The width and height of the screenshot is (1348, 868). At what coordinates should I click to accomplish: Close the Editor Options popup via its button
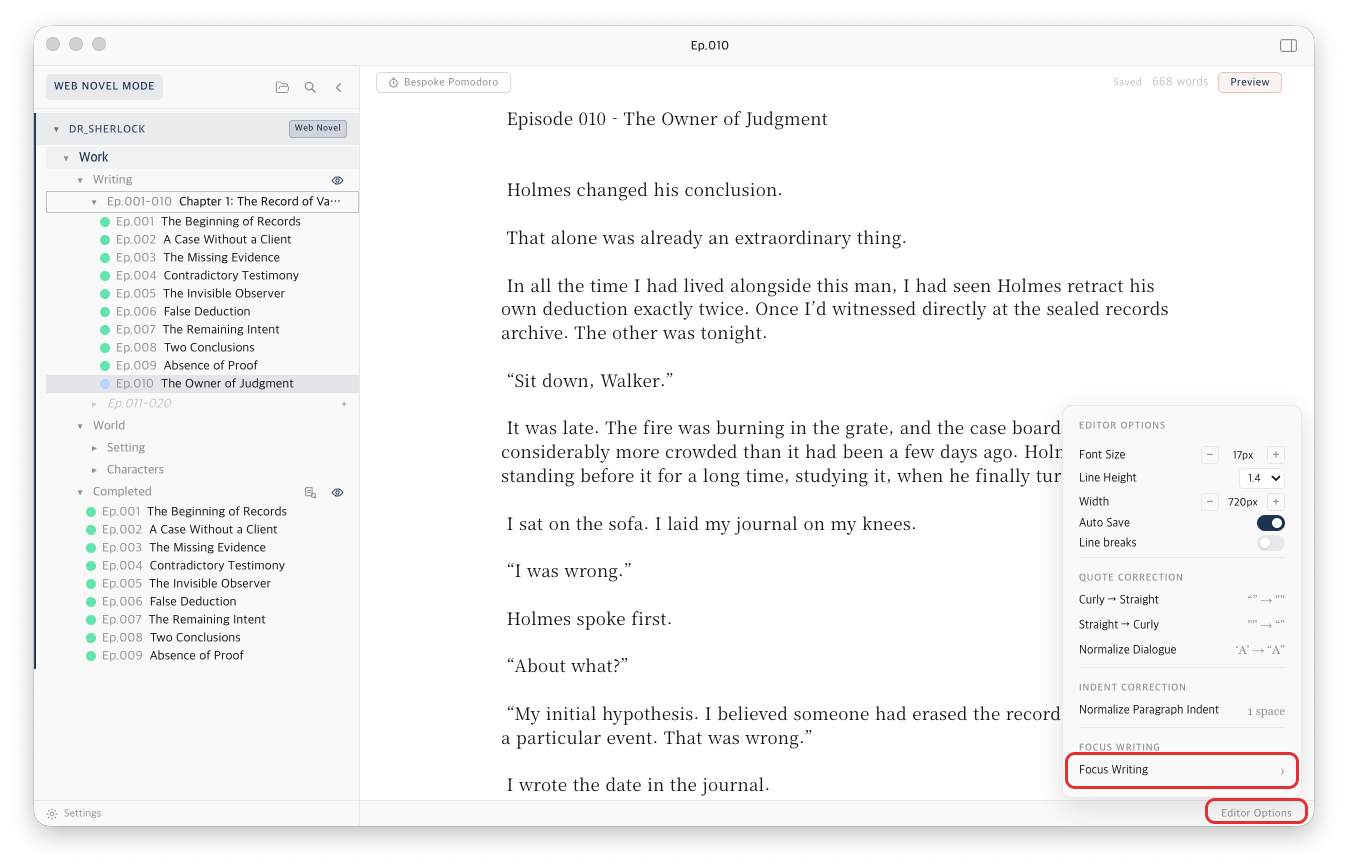click(1256, 813)
